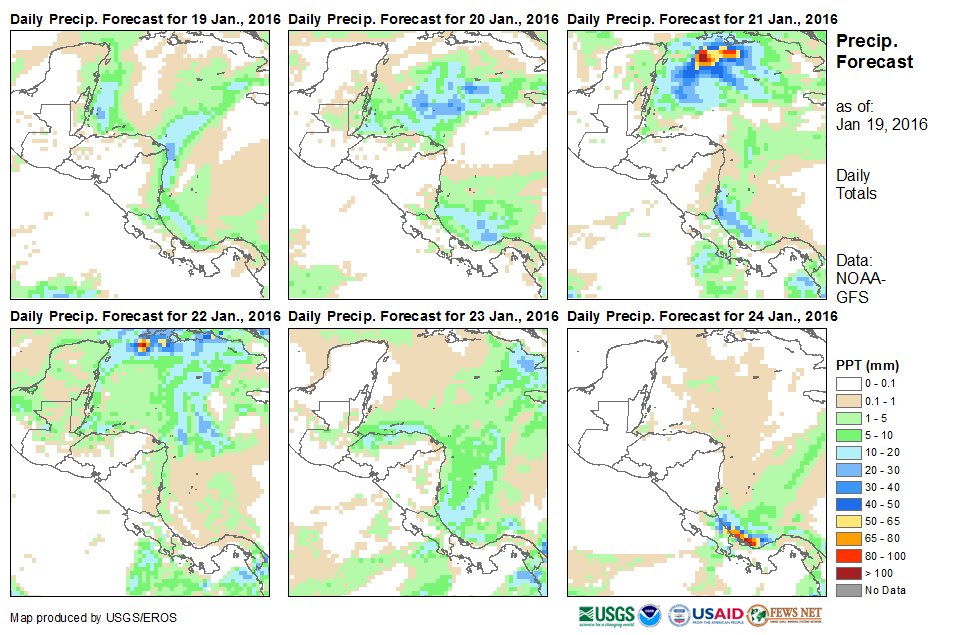Click the USGS logo
This screenshot has height=635, width=970.
(606, 614)
